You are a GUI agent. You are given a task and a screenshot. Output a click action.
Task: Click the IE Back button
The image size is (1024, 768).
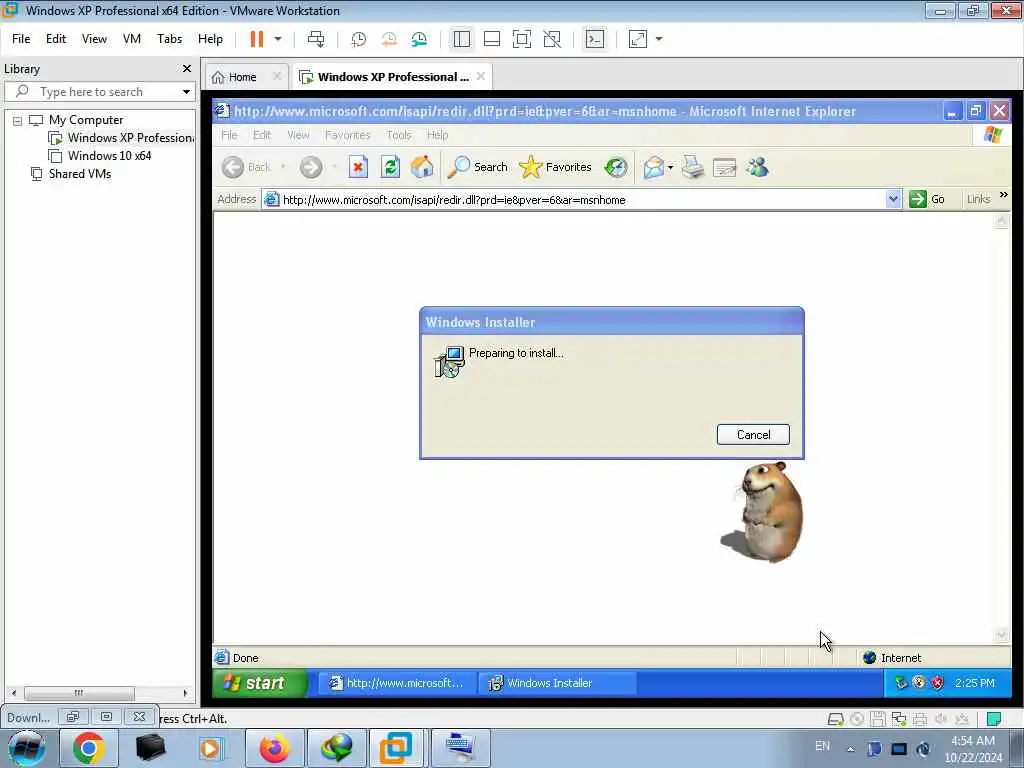(x=247, y=168)
